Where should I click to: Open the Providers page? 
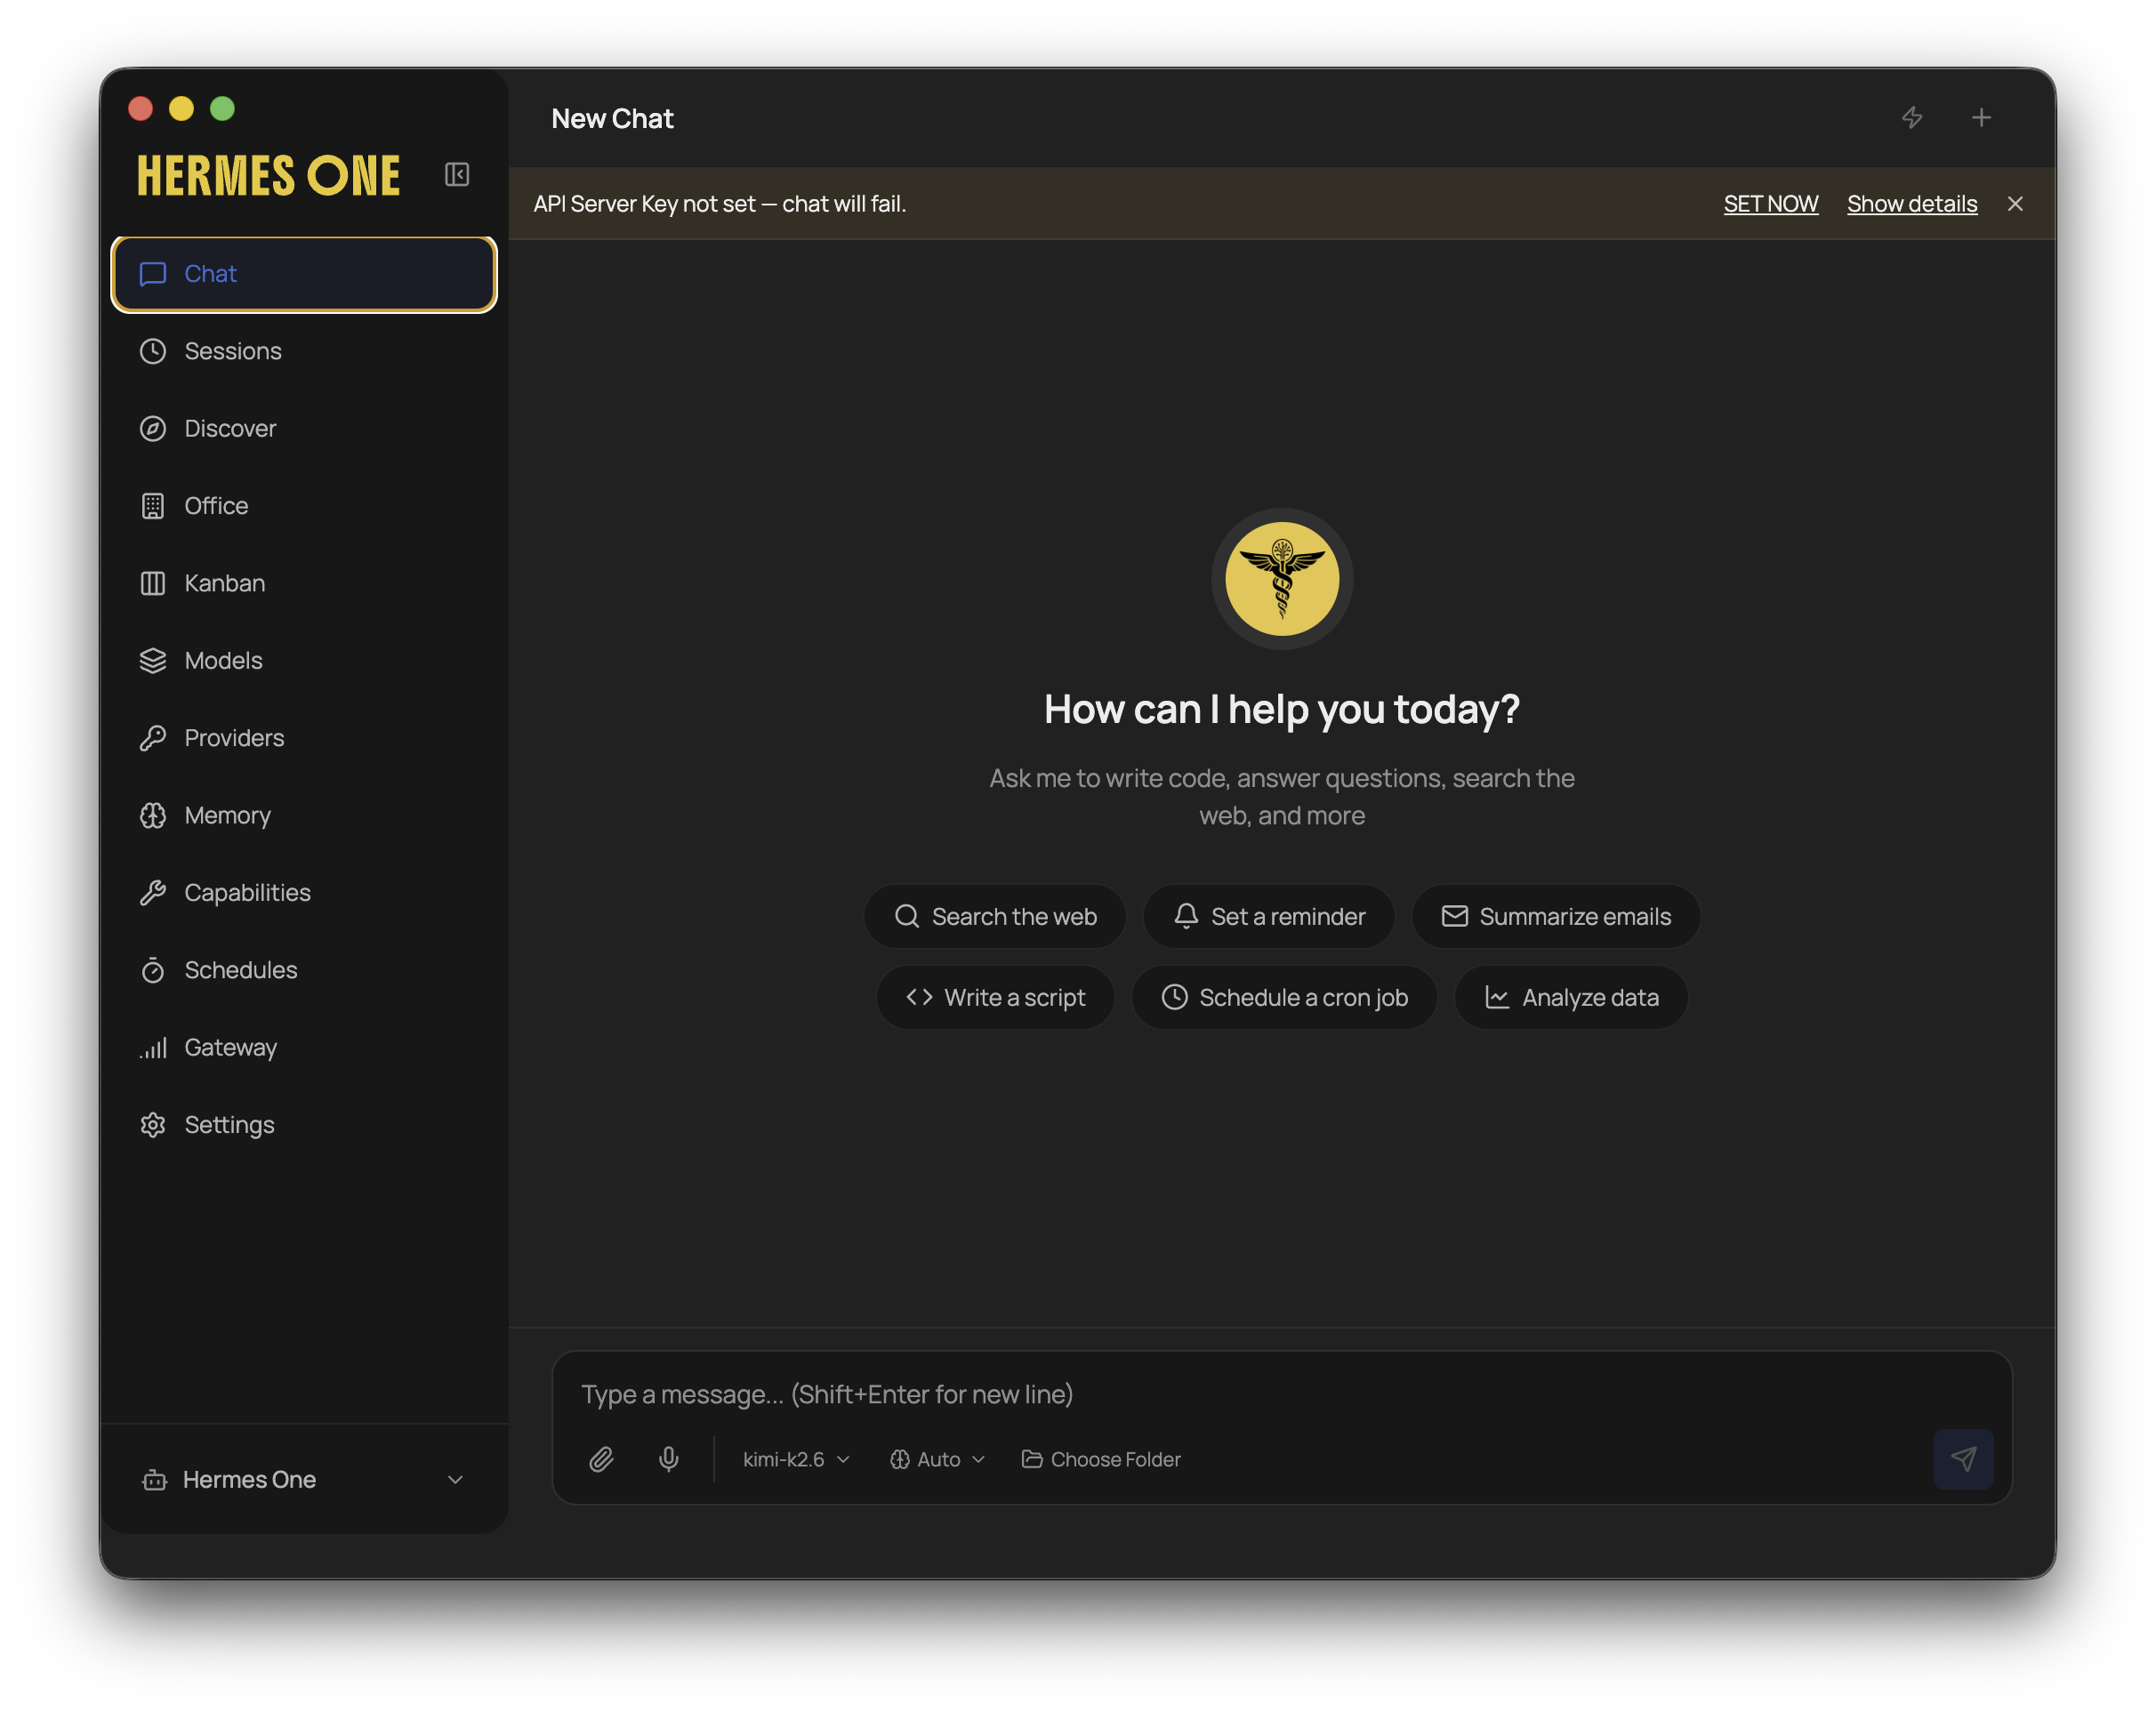coord(304,738)
